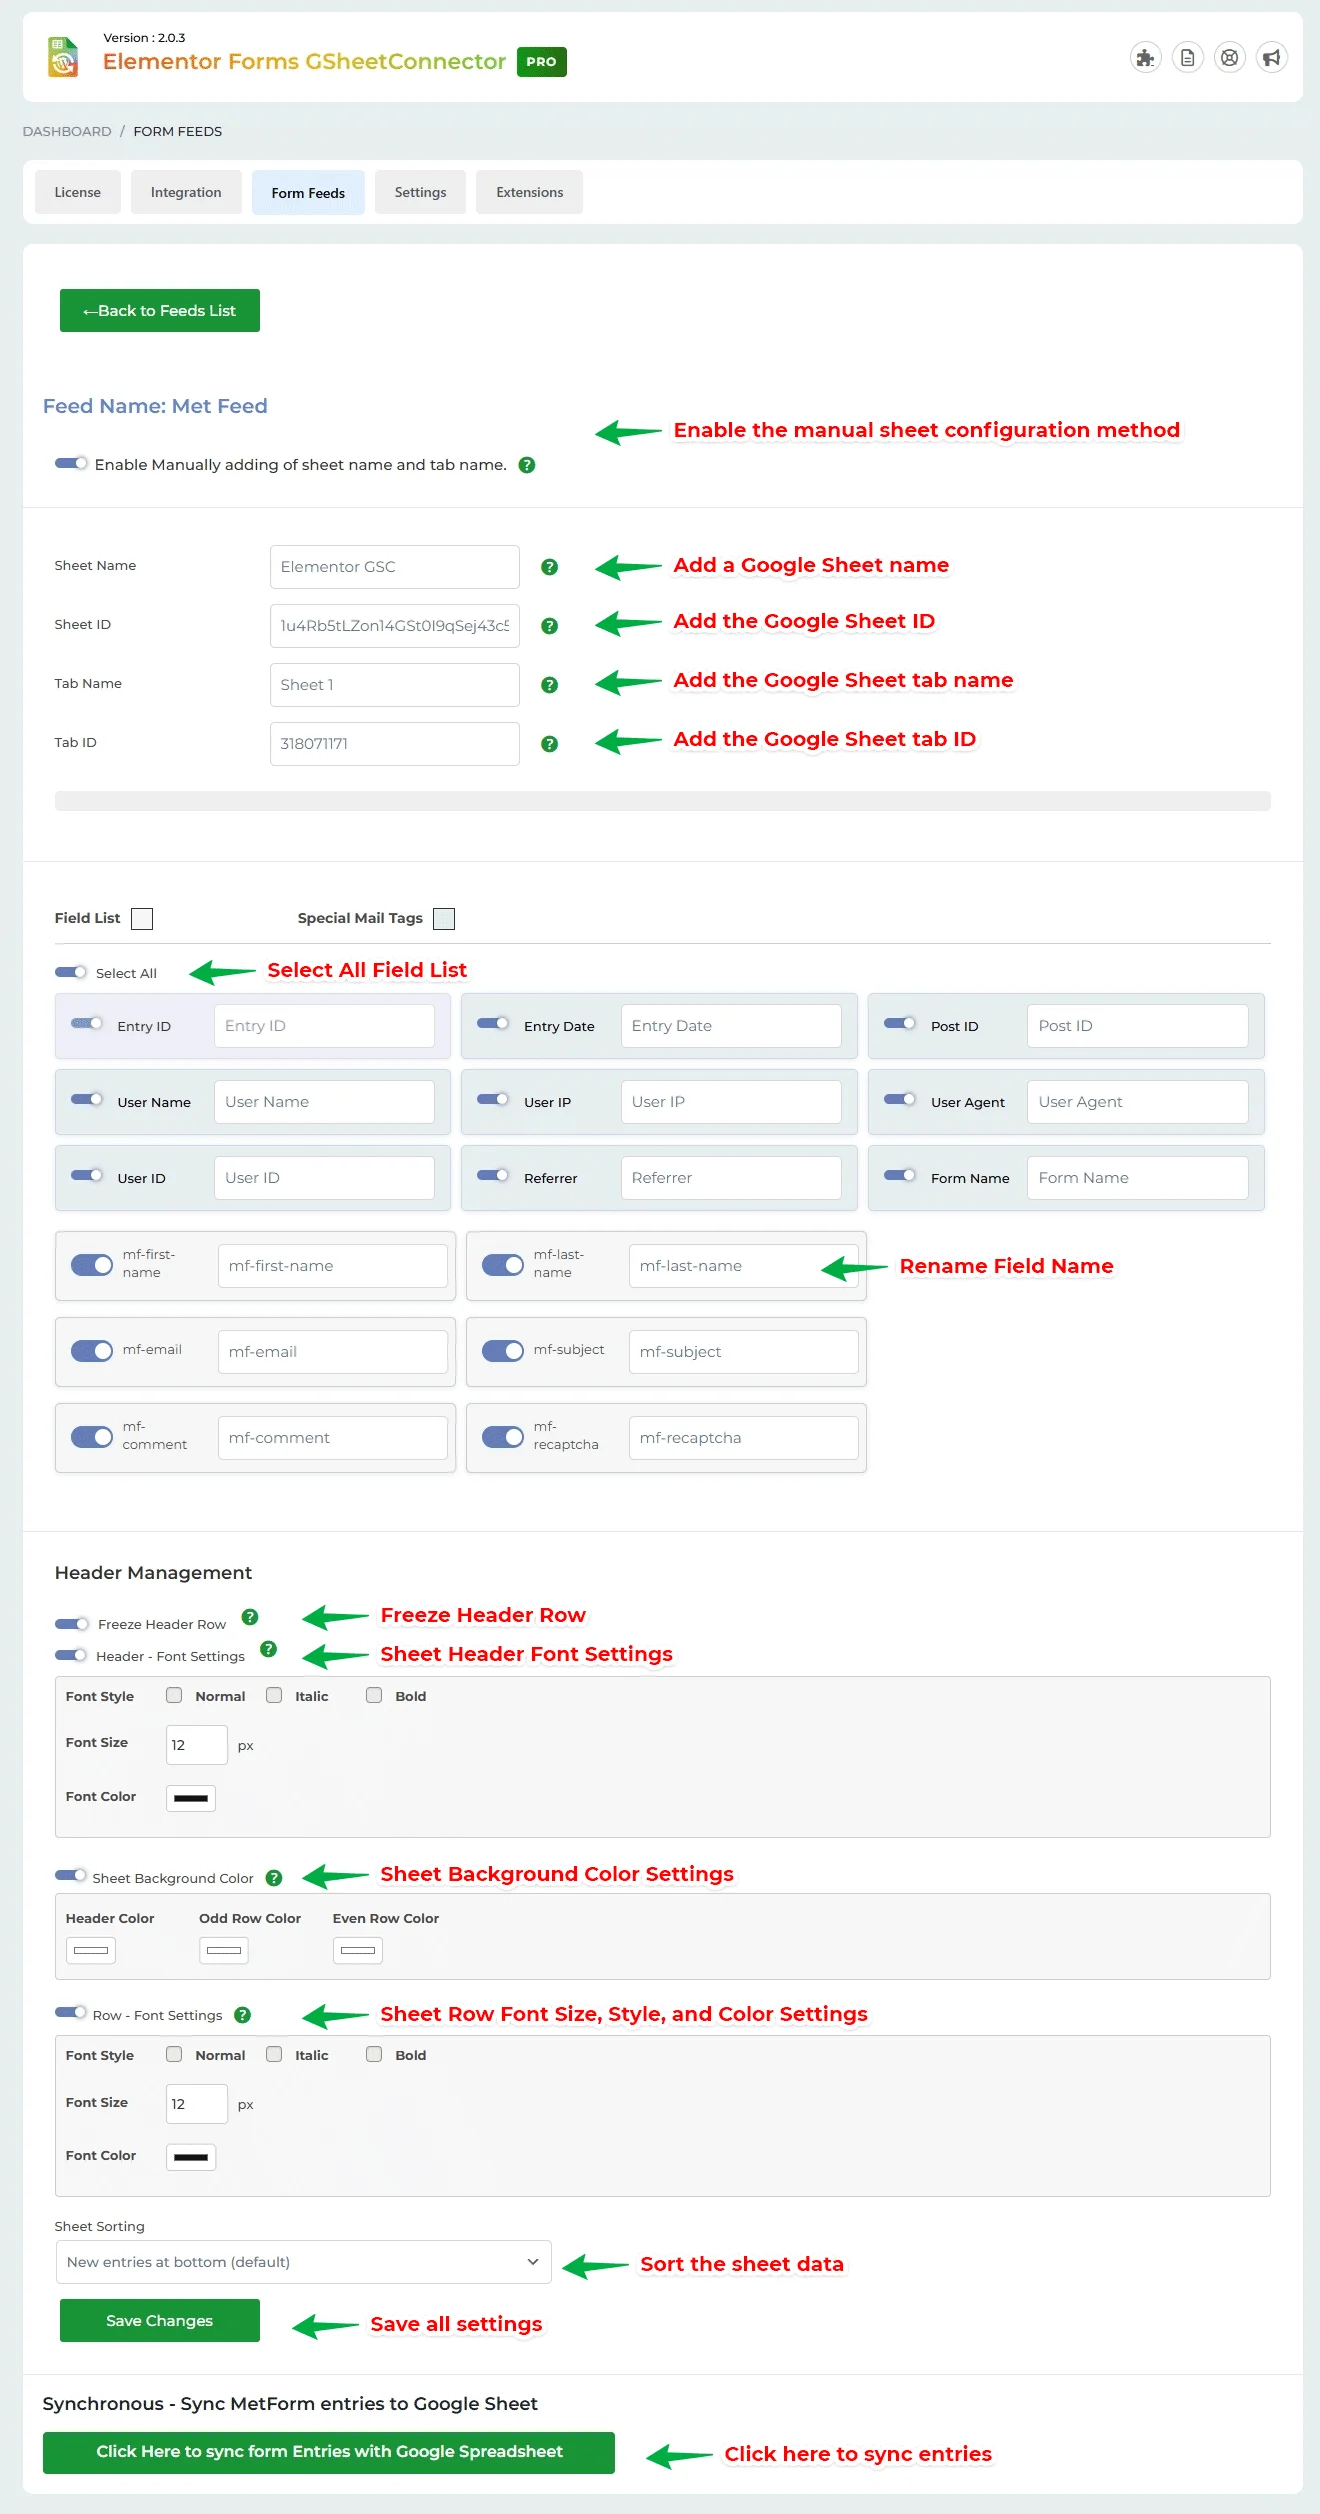Open help icon beside Sheet Background Color

point(274,1878)
